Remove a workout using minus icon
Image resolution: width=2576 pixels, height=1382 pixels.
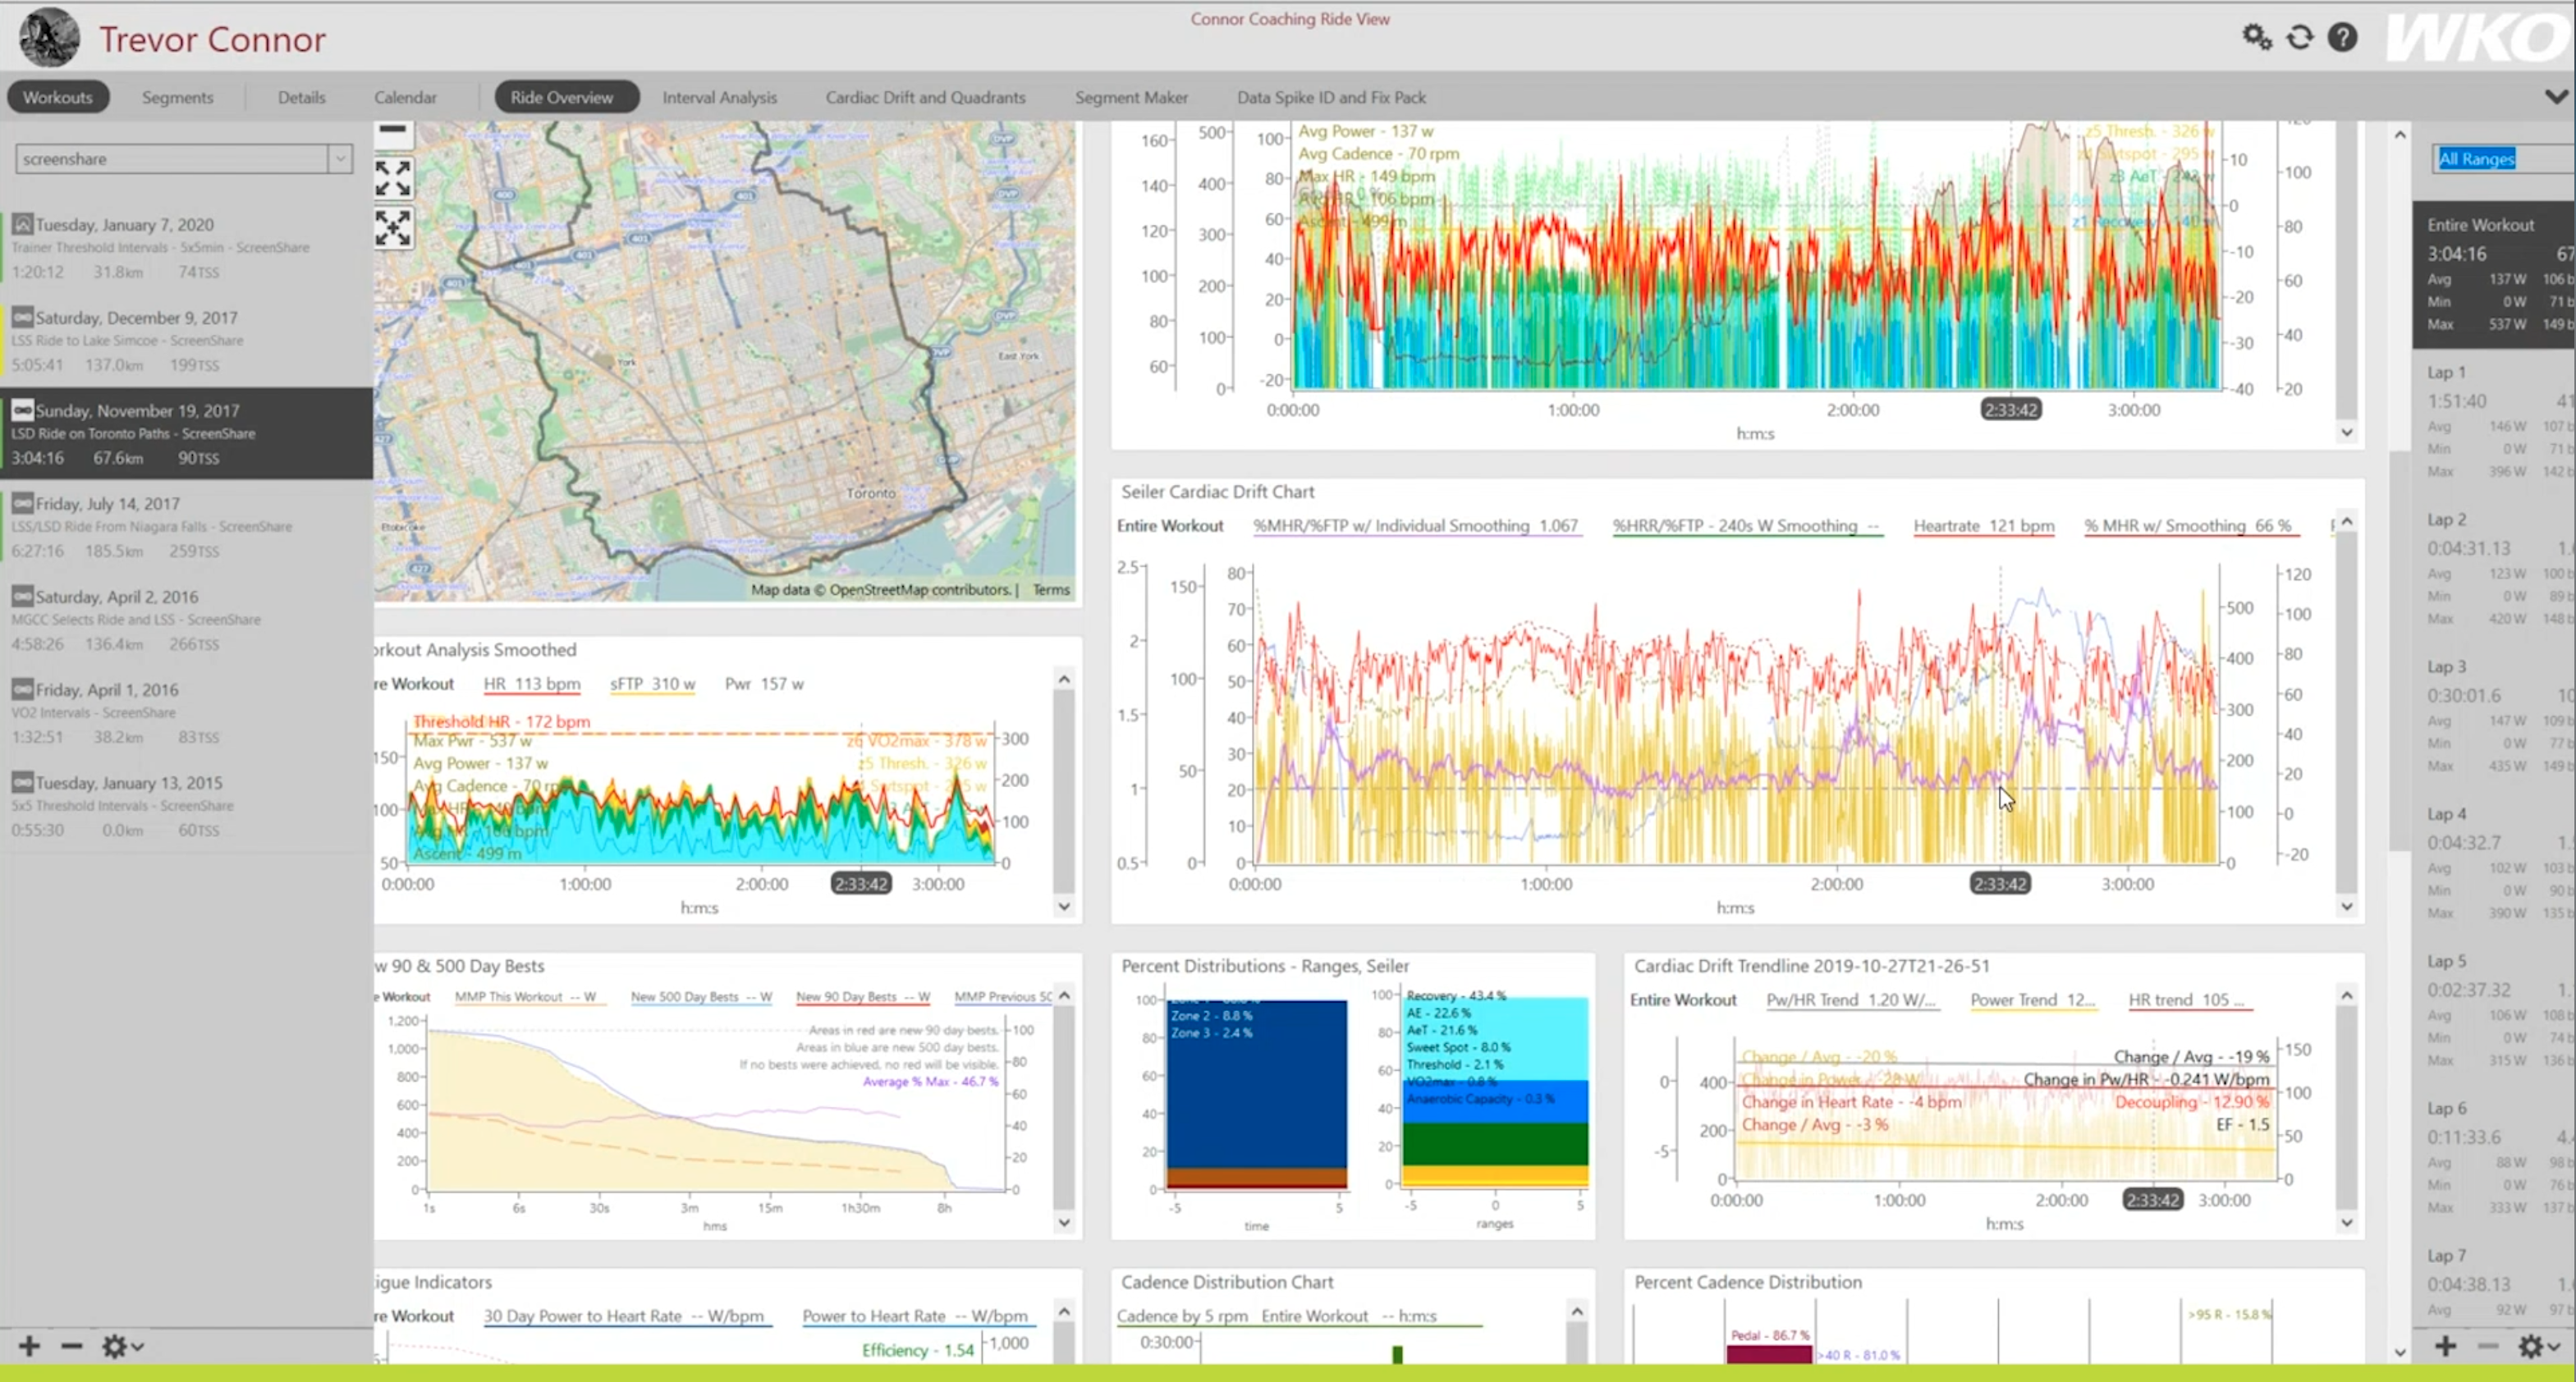coord(71,1346)
